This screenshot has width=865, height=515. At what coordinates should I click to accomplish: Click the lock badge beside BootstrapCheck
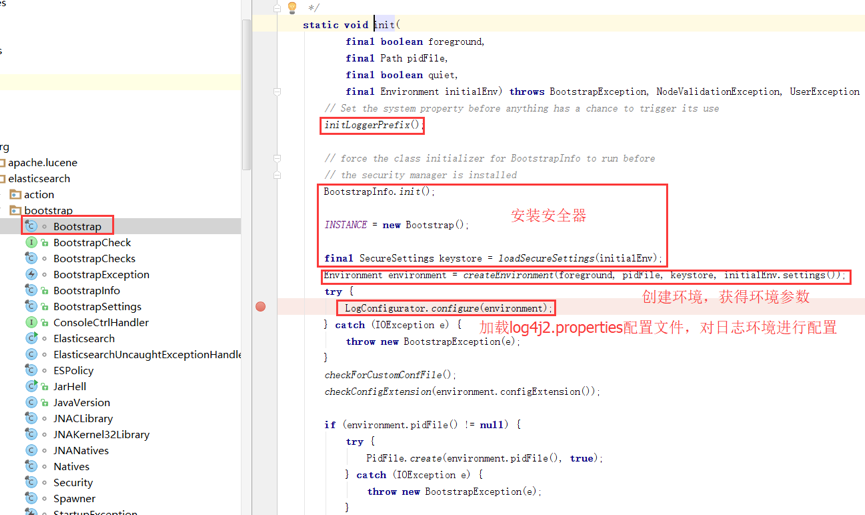click(x=44, y=243)
